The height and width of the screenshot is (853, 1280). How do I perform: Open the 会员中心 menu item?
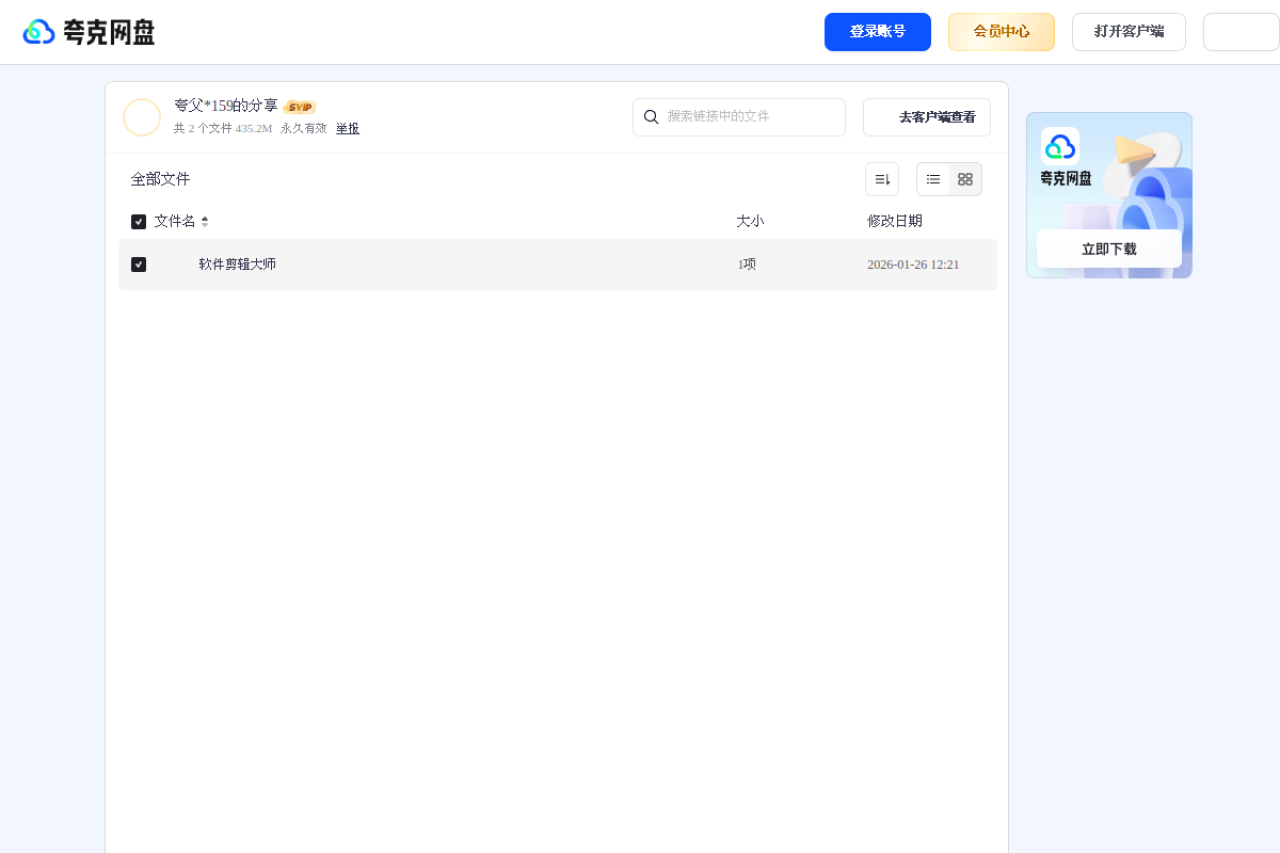[1001, 31]
